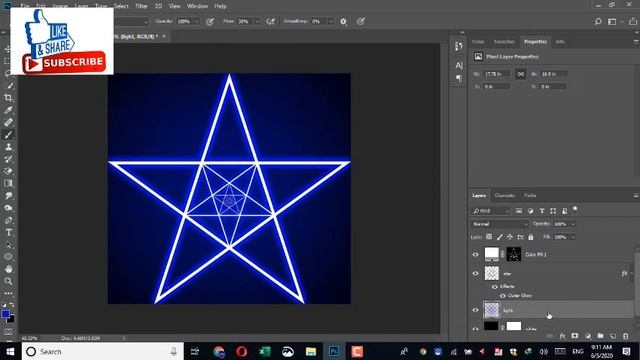Collapse star layer effects arrow
This screenshot has width=640, height=360.
click(631, 273)
